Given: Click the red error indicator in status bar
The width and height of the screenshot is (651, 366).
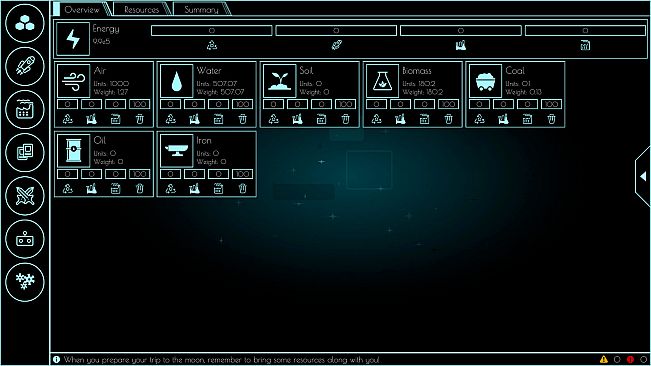Looking at the screenshot, I should tap(630, 359).
